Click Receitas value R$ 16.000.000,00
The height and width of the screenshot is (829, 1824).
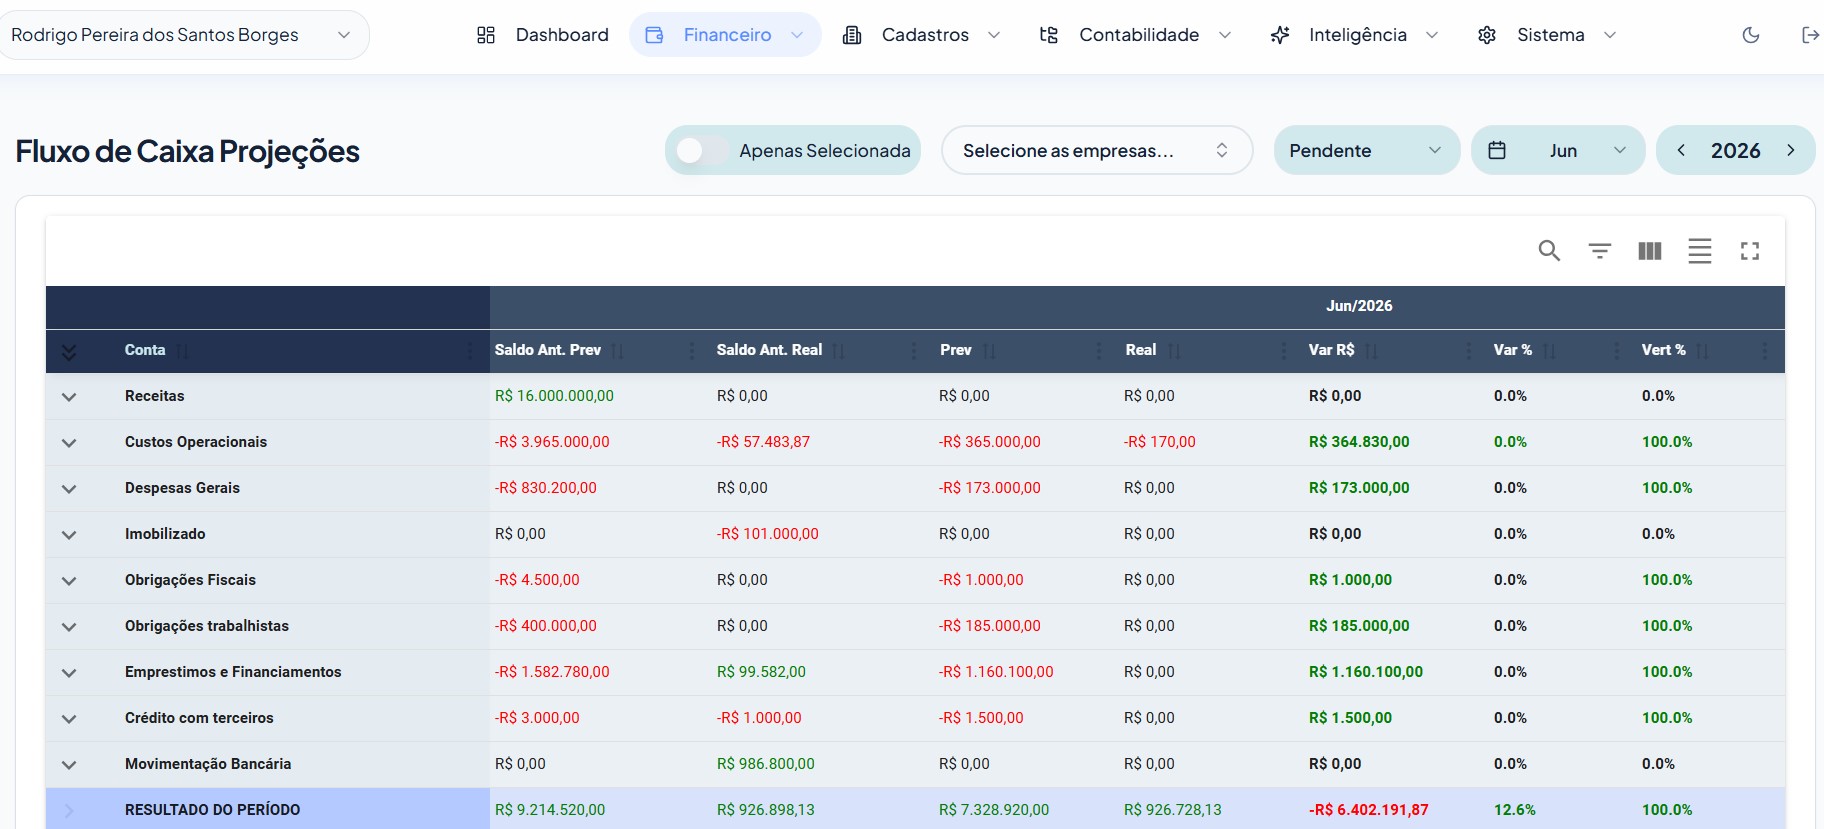(554, 396)
